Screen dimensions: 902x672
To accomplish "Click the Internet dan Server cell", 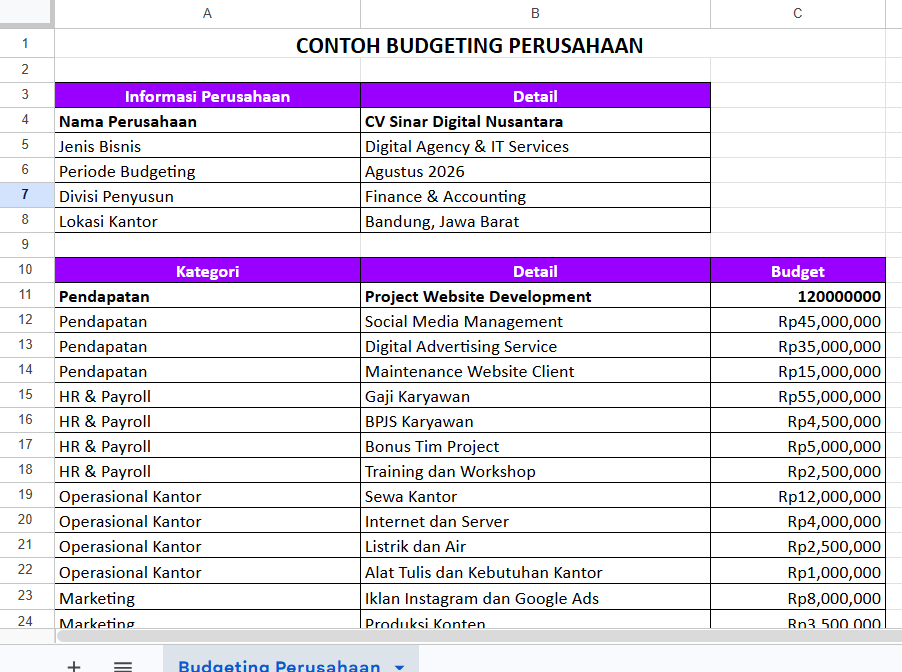I will tap(536, 521).
